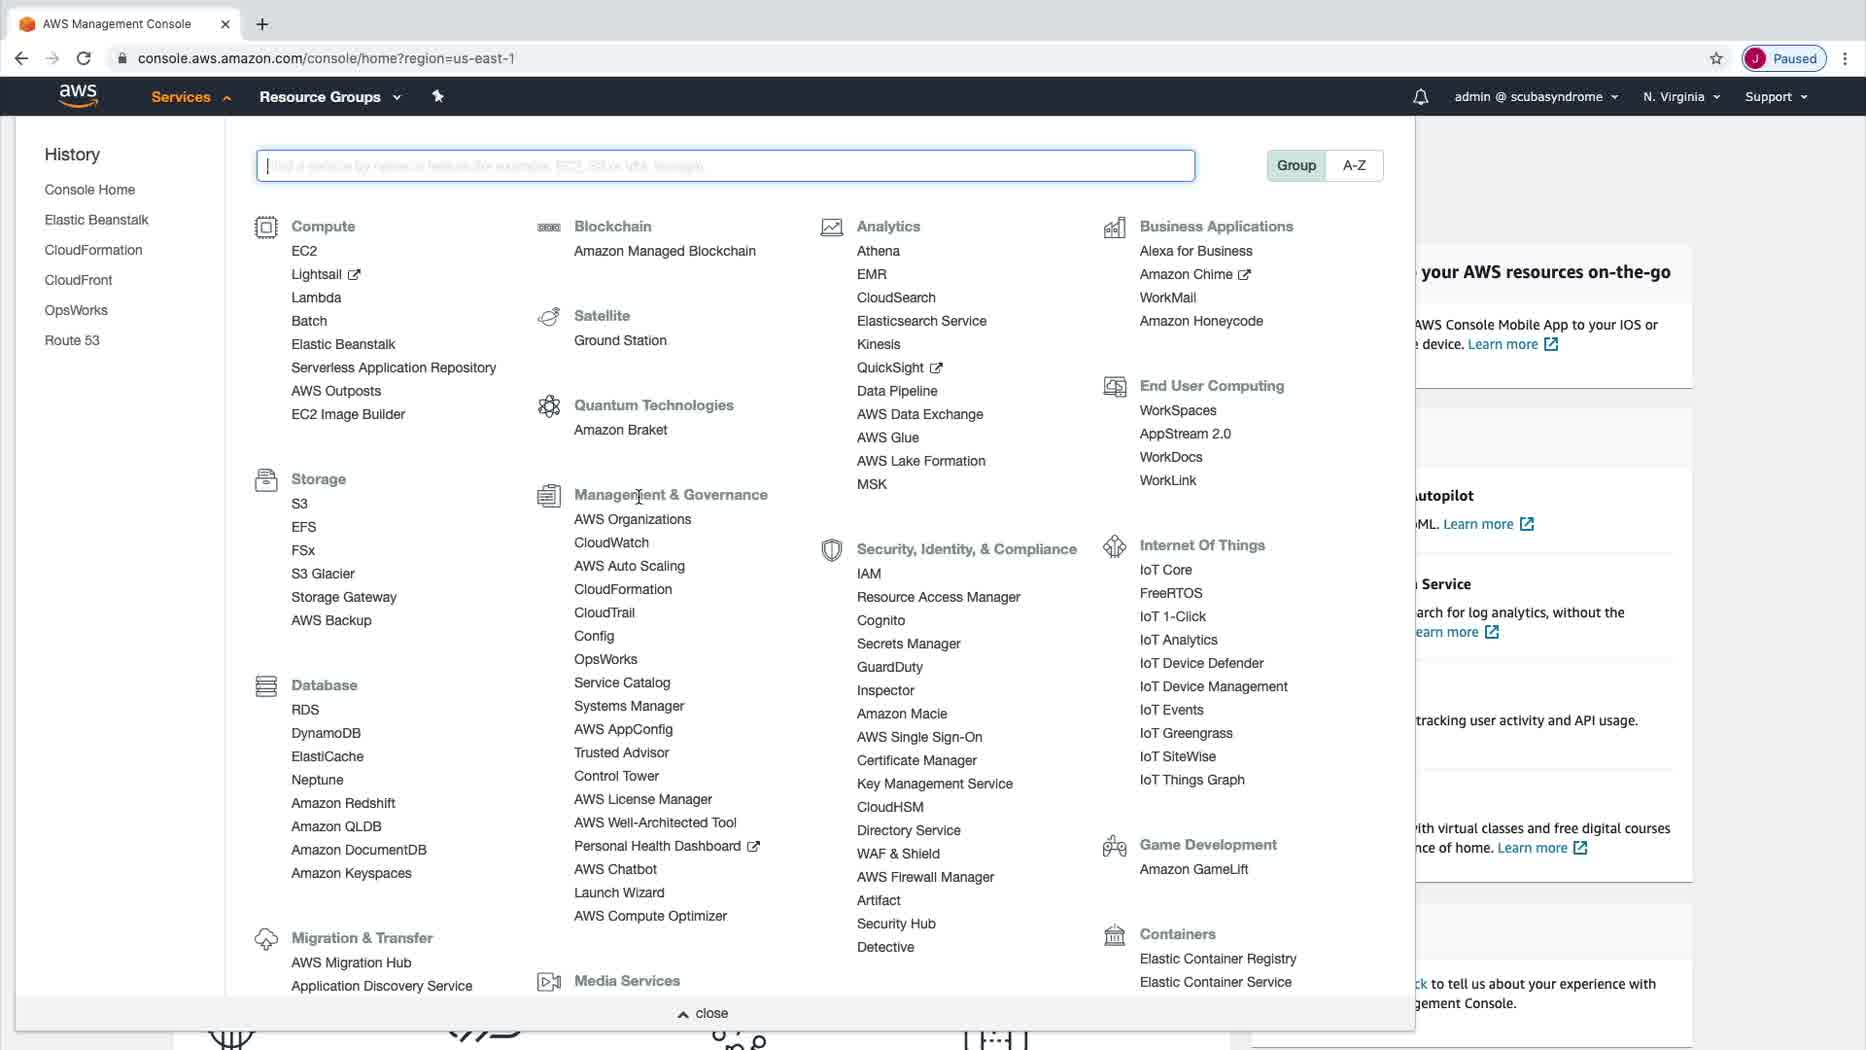Open Elastic Beanstalk from History
This screenshot has width=1866, height=1050.
click(x=96, y=220)
